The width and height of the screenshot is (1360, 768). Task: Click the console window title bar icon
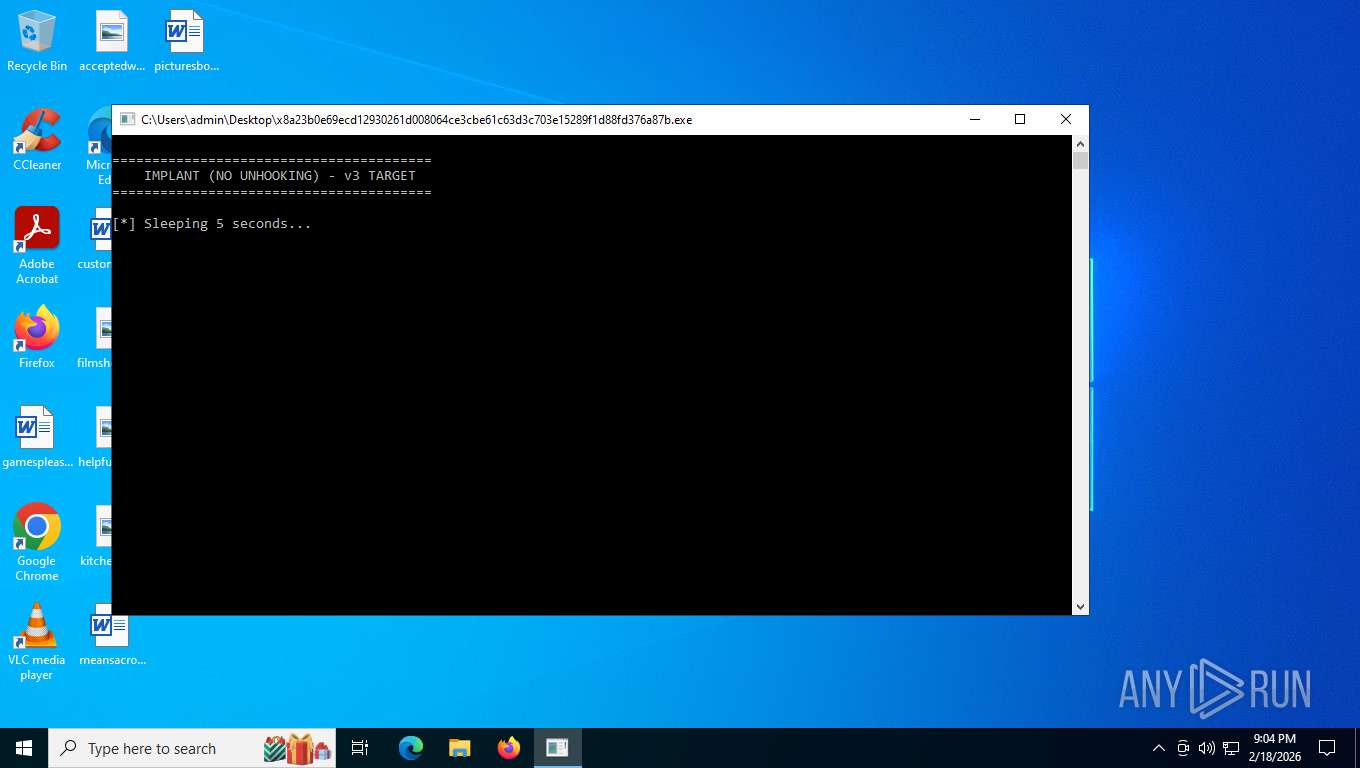127,119
